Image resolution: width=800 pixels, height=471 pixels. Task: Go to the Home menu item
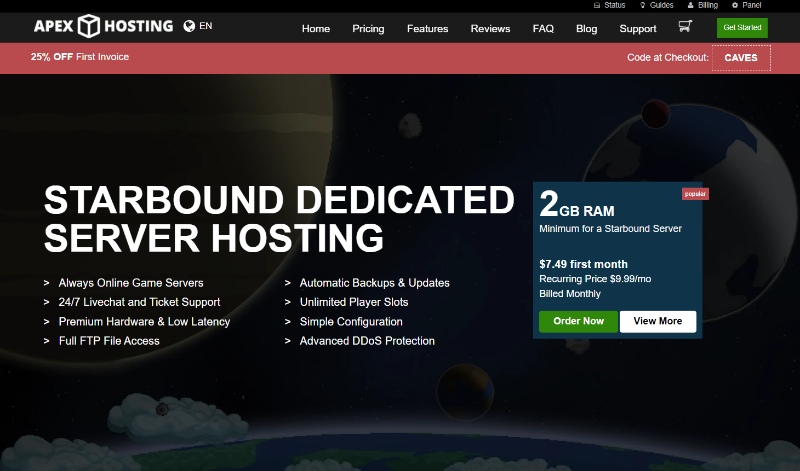click(x=316, y=29)
